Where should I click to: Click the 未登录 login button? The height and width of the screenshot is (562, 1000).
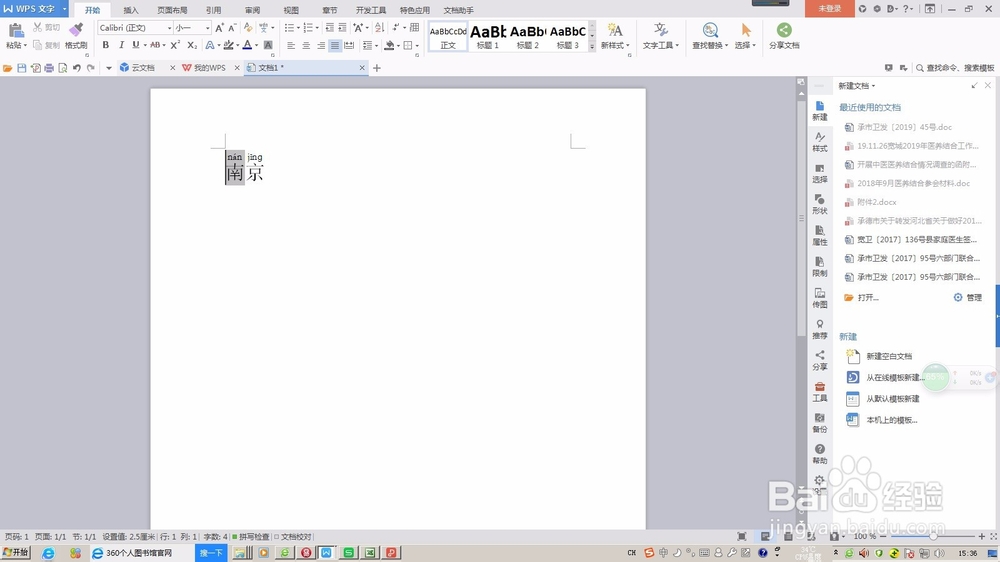[830, 8]
